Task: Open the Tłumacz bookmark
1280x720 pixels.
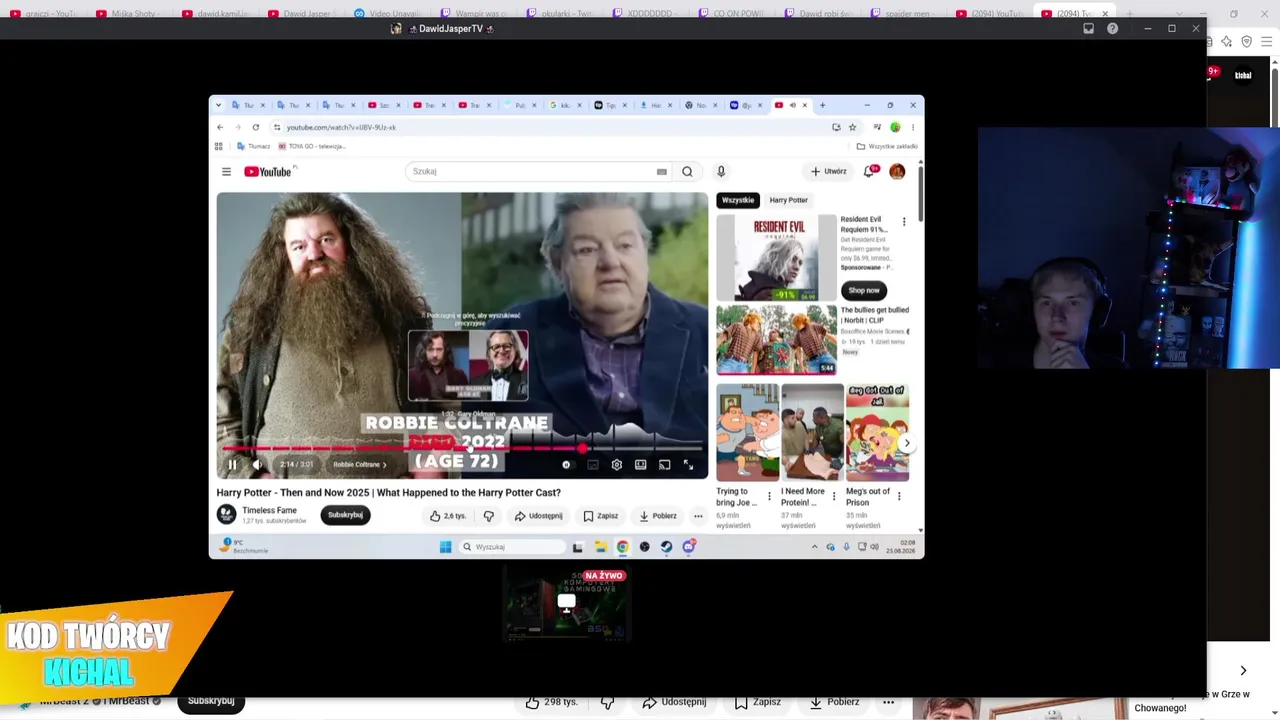Action: [x=254, y=146]
